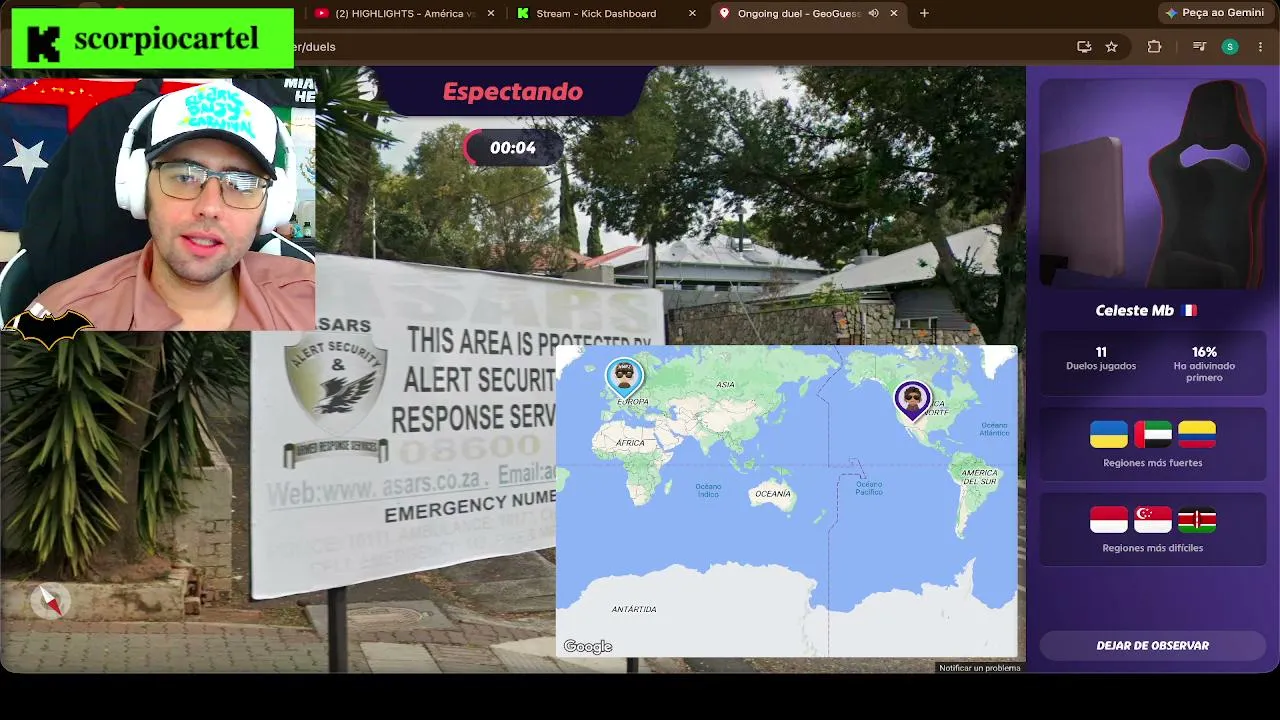Click the scorpiocartel Kick overlay banner
The height and width of the screenshot is (720, 1280).
coord(152,40)
